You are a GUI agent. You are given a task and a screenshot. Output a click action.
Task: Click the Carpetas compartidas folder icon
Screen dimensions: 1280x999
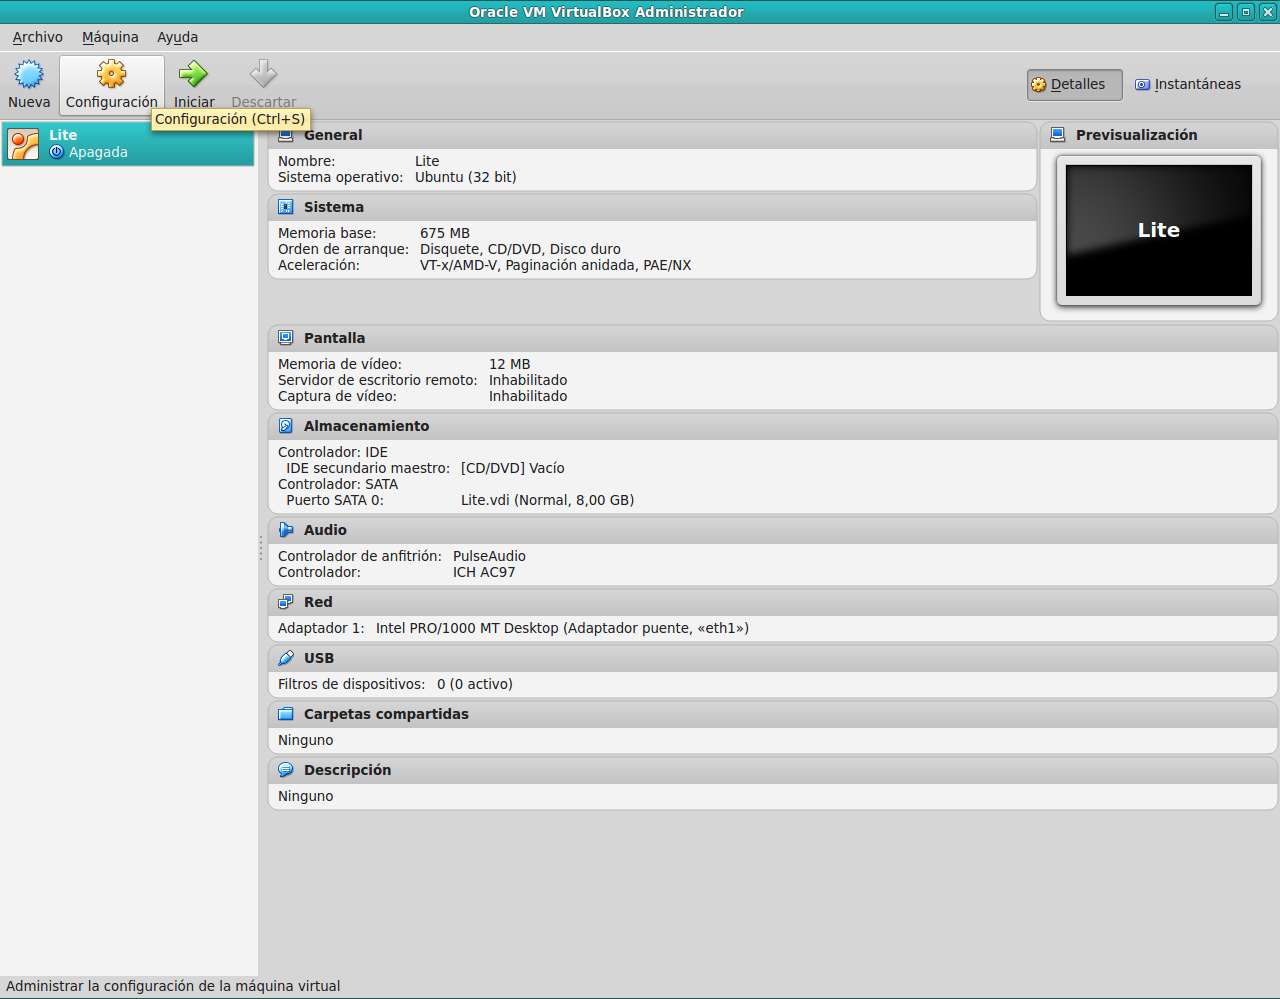[x=286, y=714]
